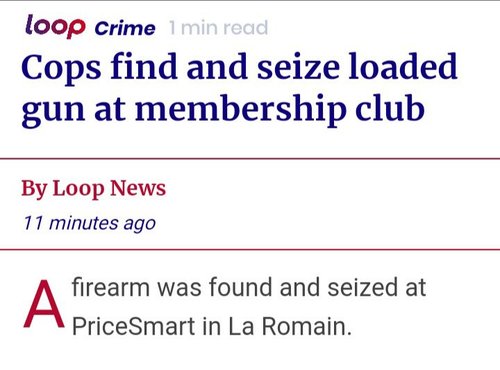
Task: Click the word 'seized' in the article body
Action: pos(363,287)
